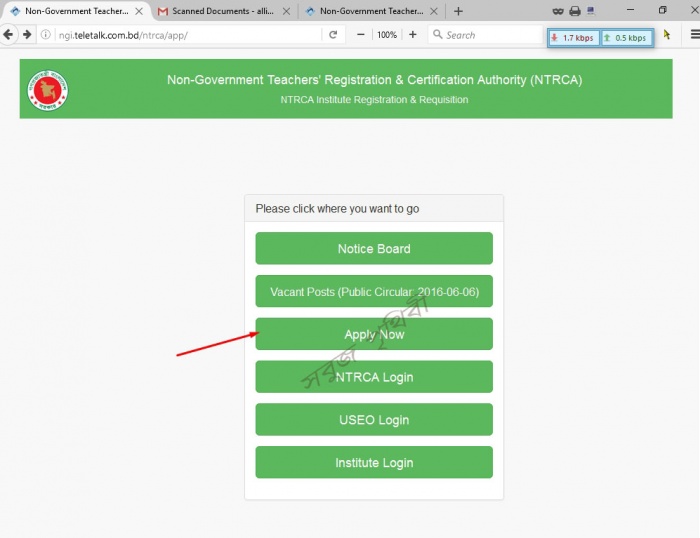Open Vacant Posts public circular button

tap(374, 291)
